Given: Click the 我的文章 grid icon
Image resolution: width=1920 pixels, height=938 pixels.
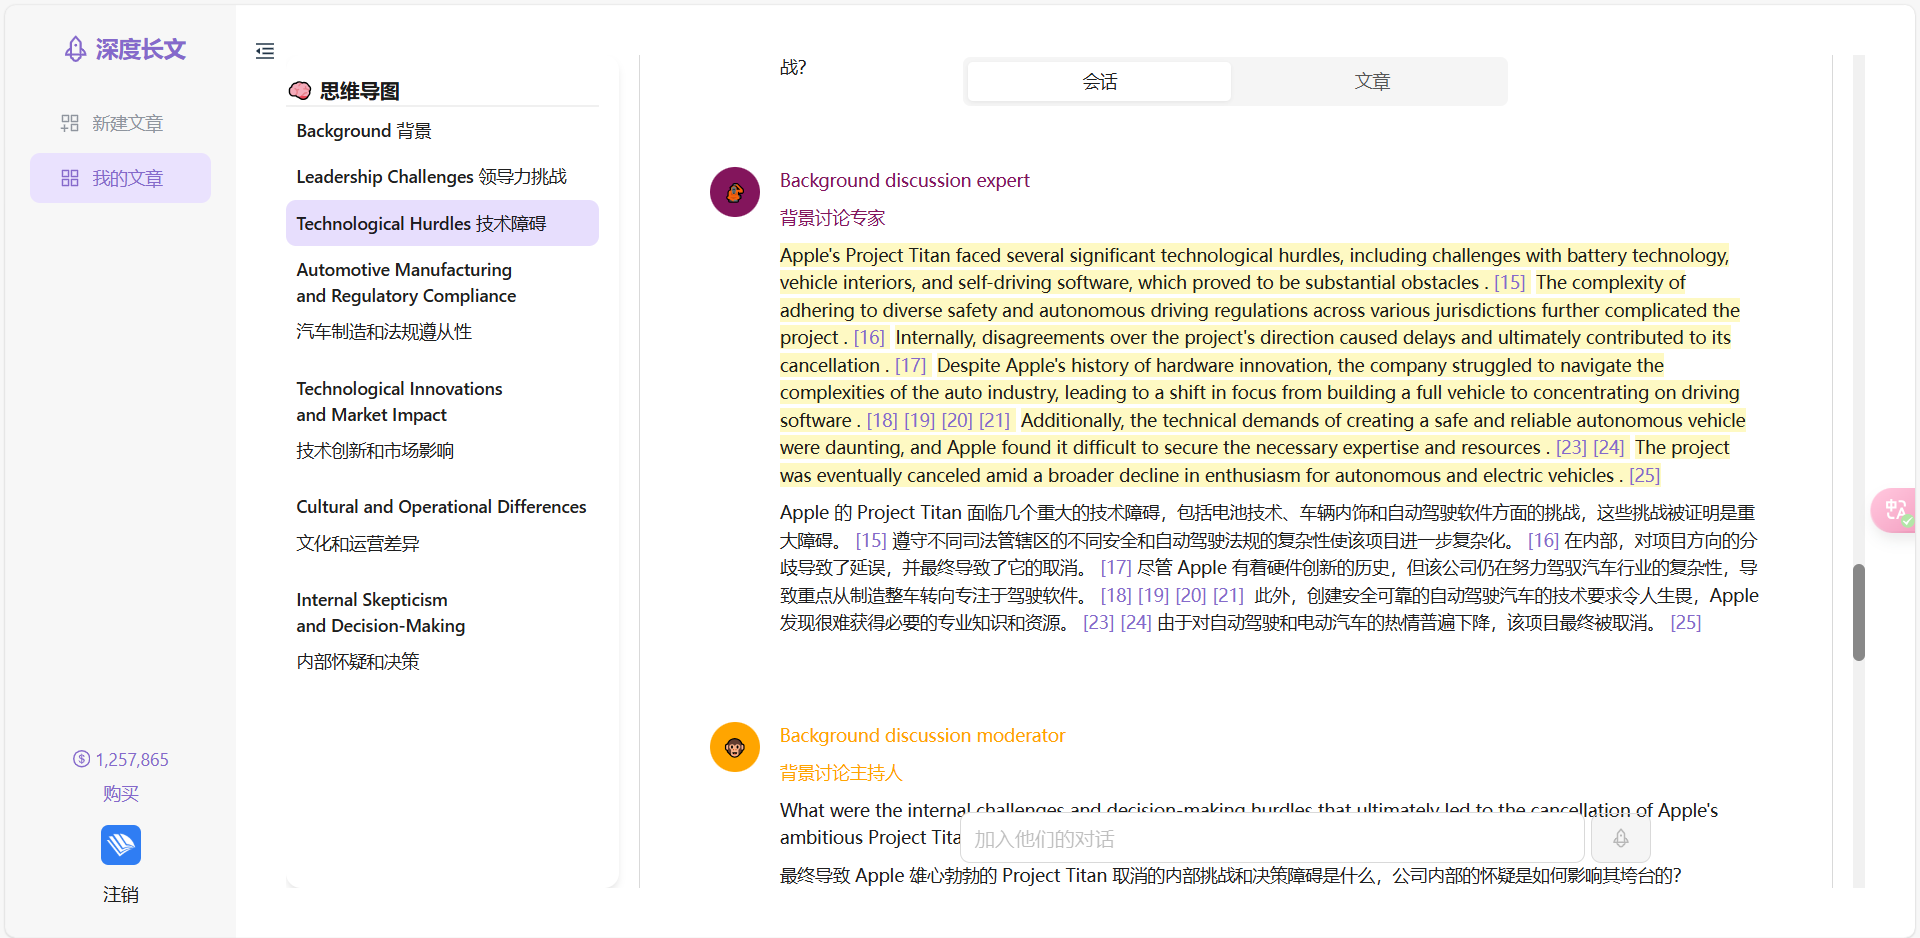Looking at the screenshot, I should [x=70, y=178].
